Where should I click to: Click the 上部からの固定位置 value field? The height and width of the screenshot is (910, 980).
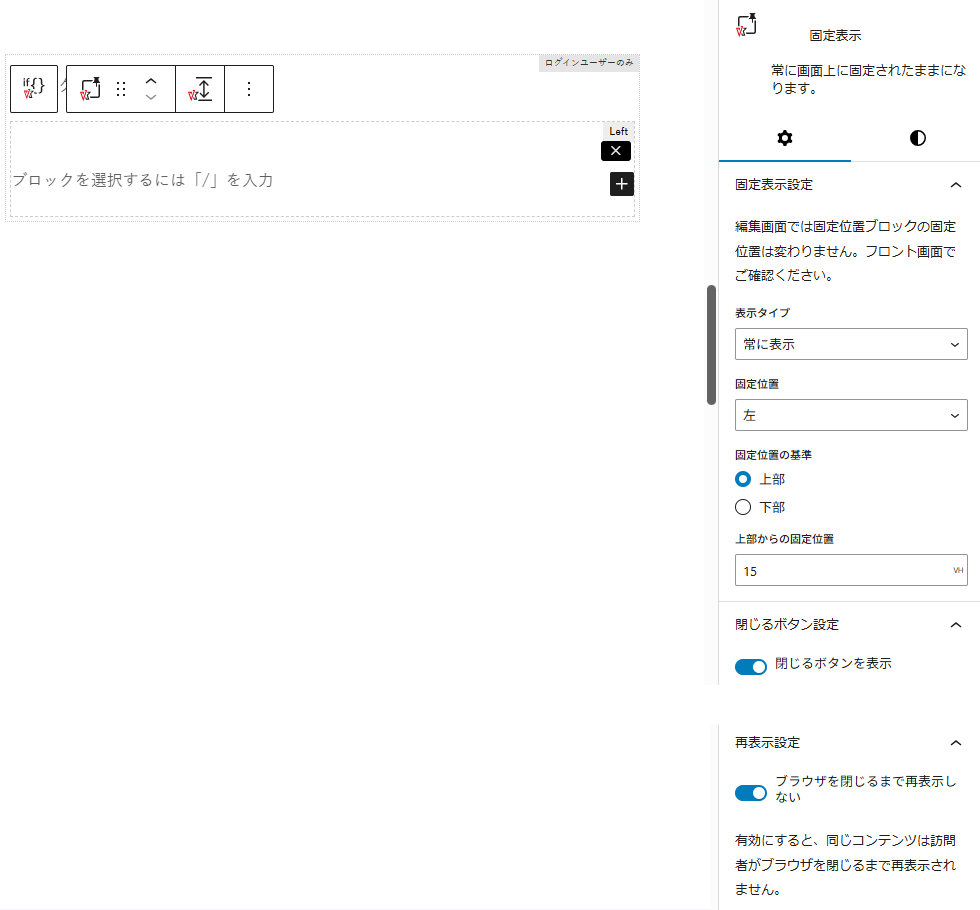pos(851,570)
